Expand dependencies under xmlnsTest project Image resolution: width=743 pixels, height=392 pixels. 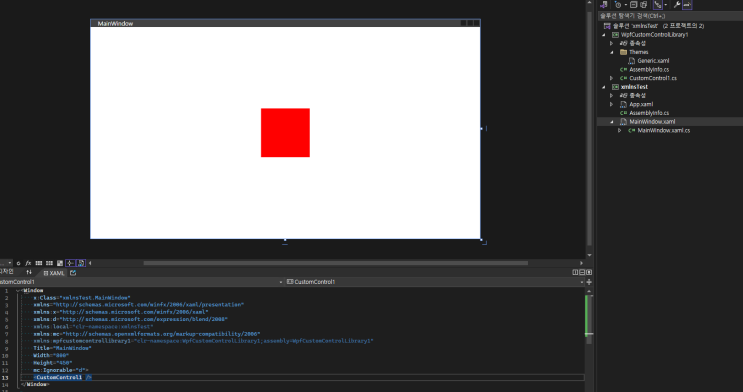(611, 95)
